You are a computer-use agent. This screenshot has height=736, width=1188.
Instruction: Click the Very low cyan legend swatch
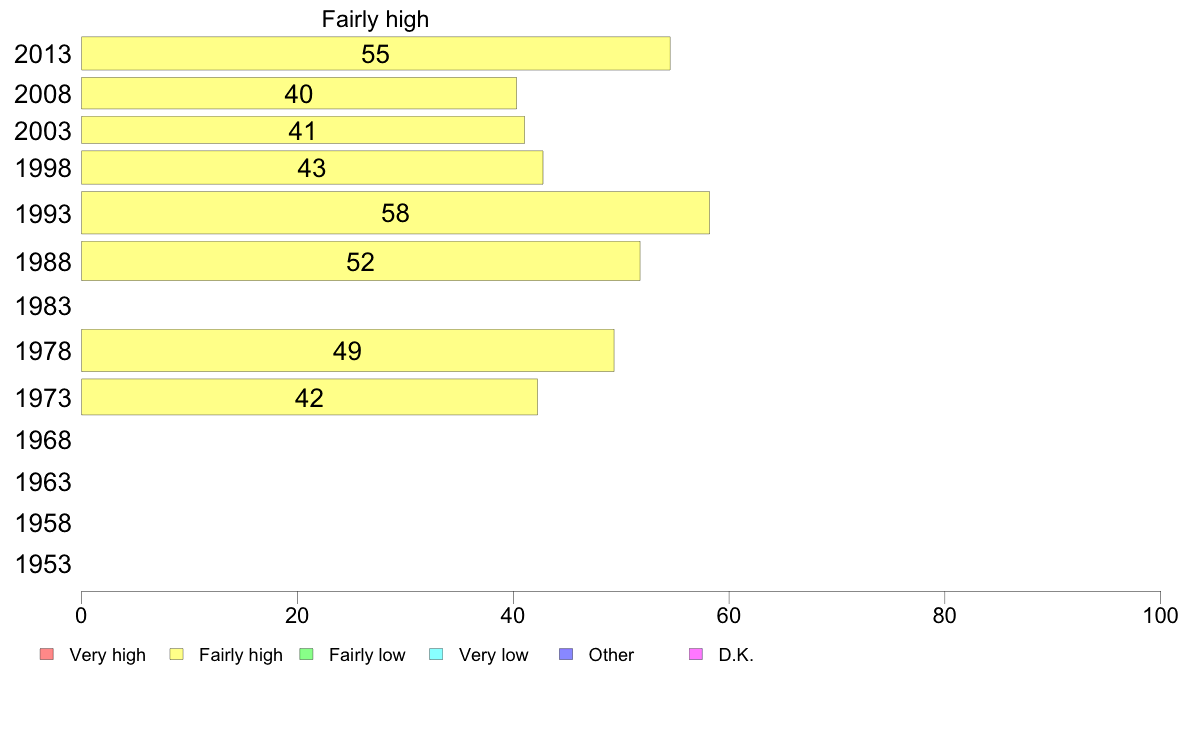436,654
